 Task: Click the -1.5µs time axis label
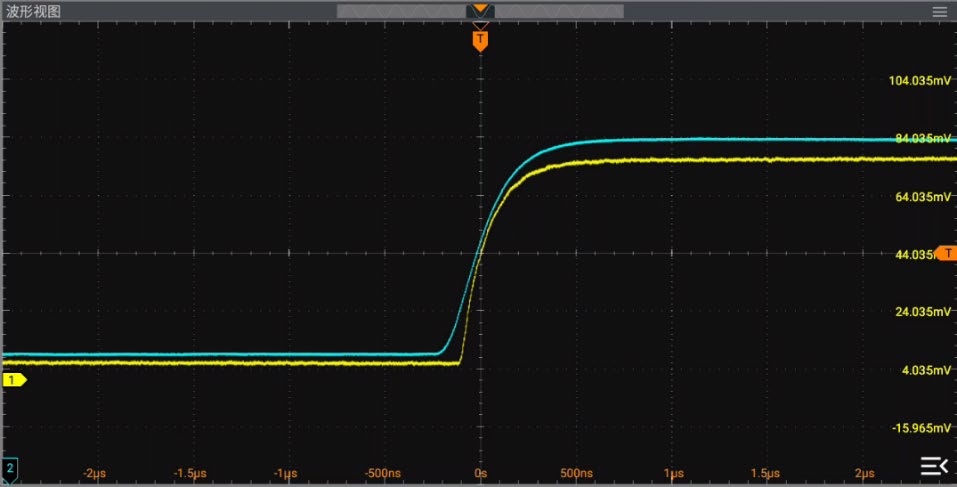190,473
